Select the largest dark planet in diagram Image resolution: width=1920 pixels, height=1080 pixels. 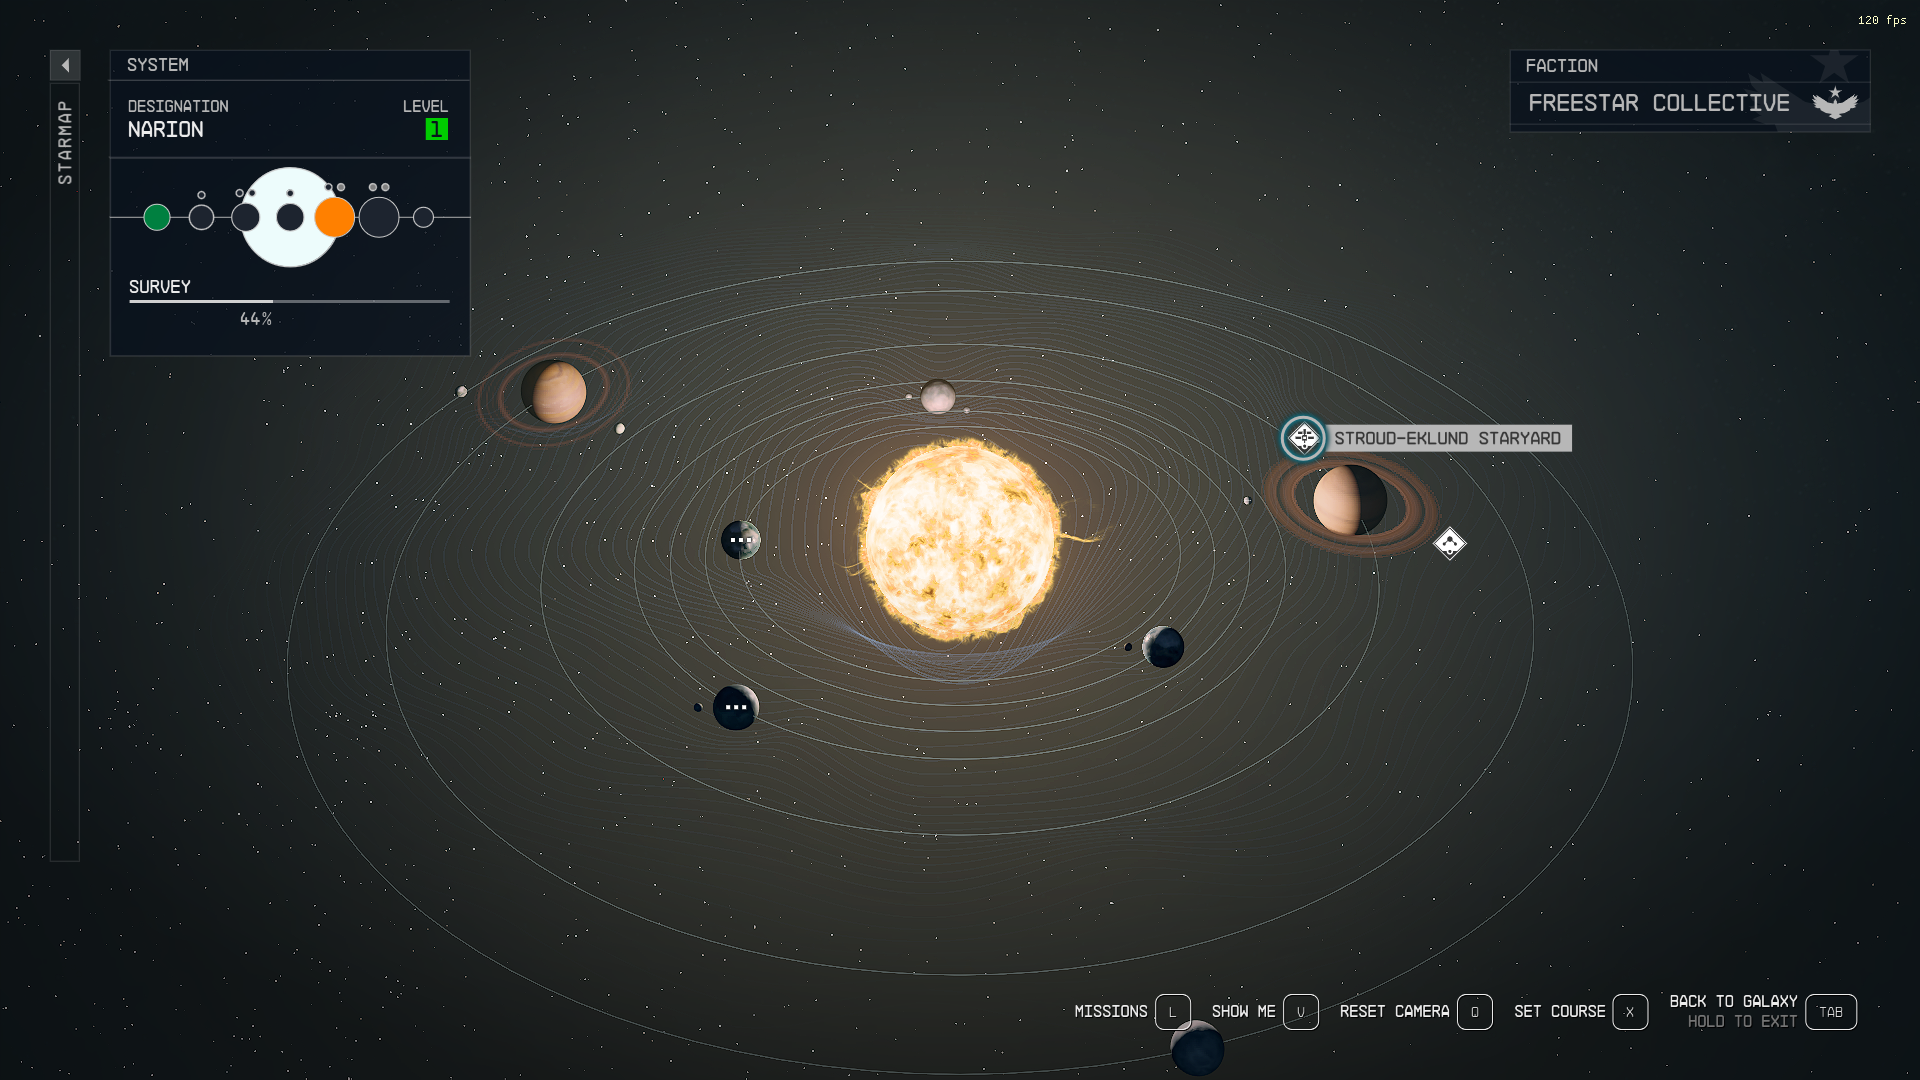(379, 217)
